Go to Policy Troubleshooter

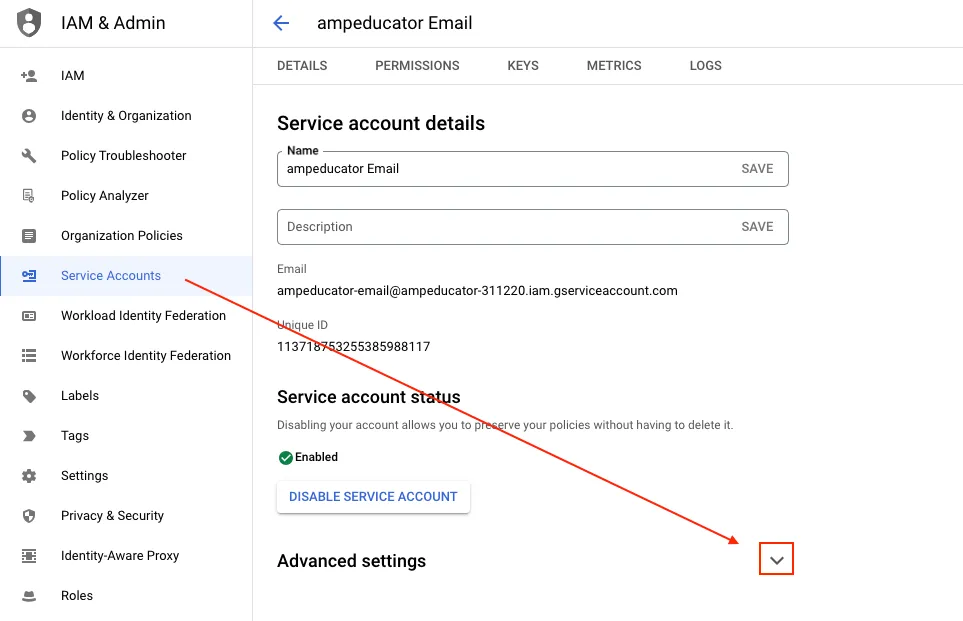[126, 156]
